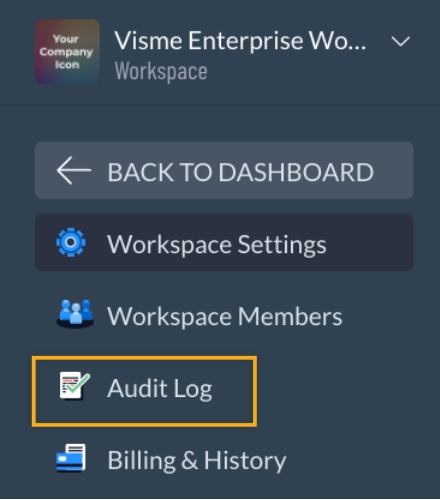Screen dimensions: 440x500
Task: Expand the workspace switcher chevron
Action: click(400, 42)
